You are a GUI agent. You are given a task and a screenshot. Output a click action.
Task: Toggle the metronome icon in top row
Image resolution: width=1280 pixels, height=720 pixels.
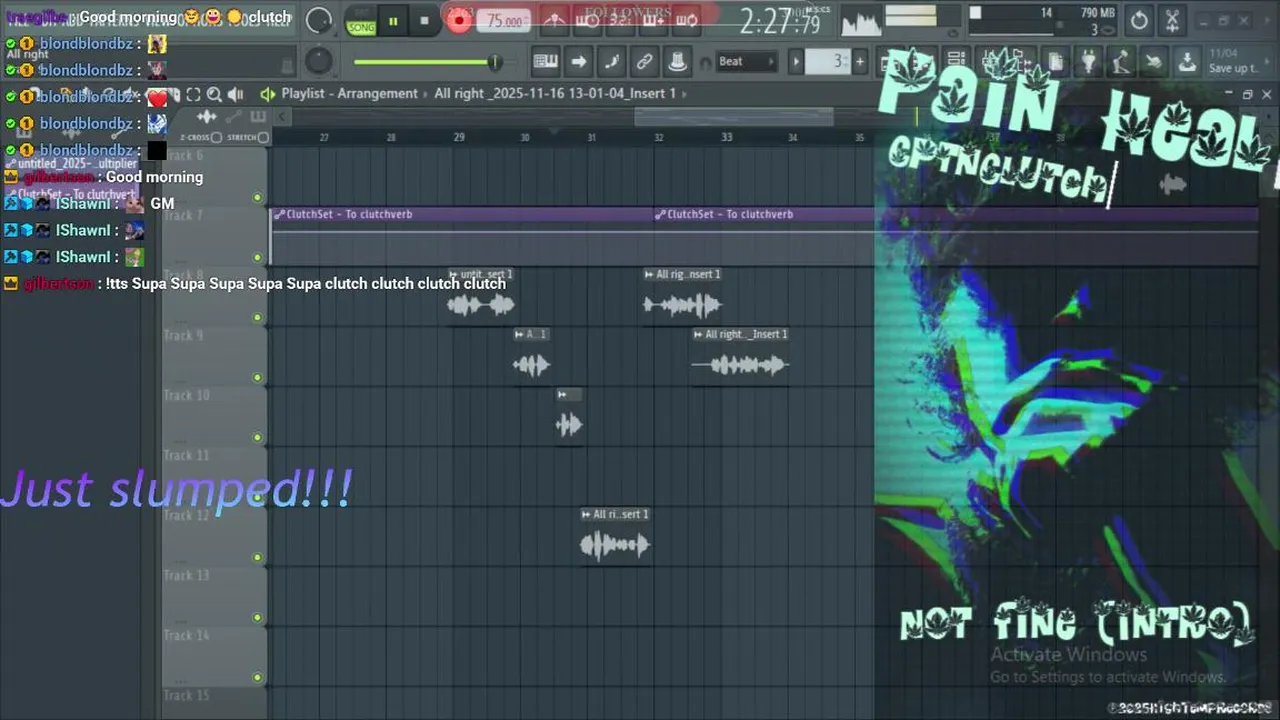554,20
